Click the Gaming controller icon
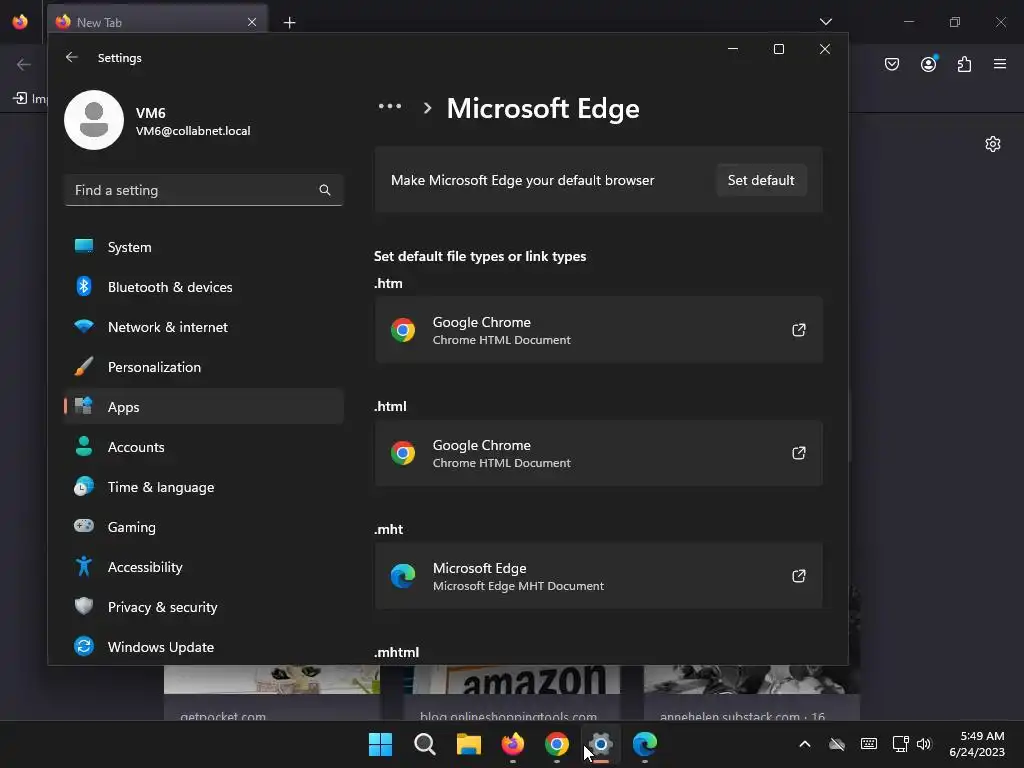Screen dimensions: 1024x768 (84, 526)
